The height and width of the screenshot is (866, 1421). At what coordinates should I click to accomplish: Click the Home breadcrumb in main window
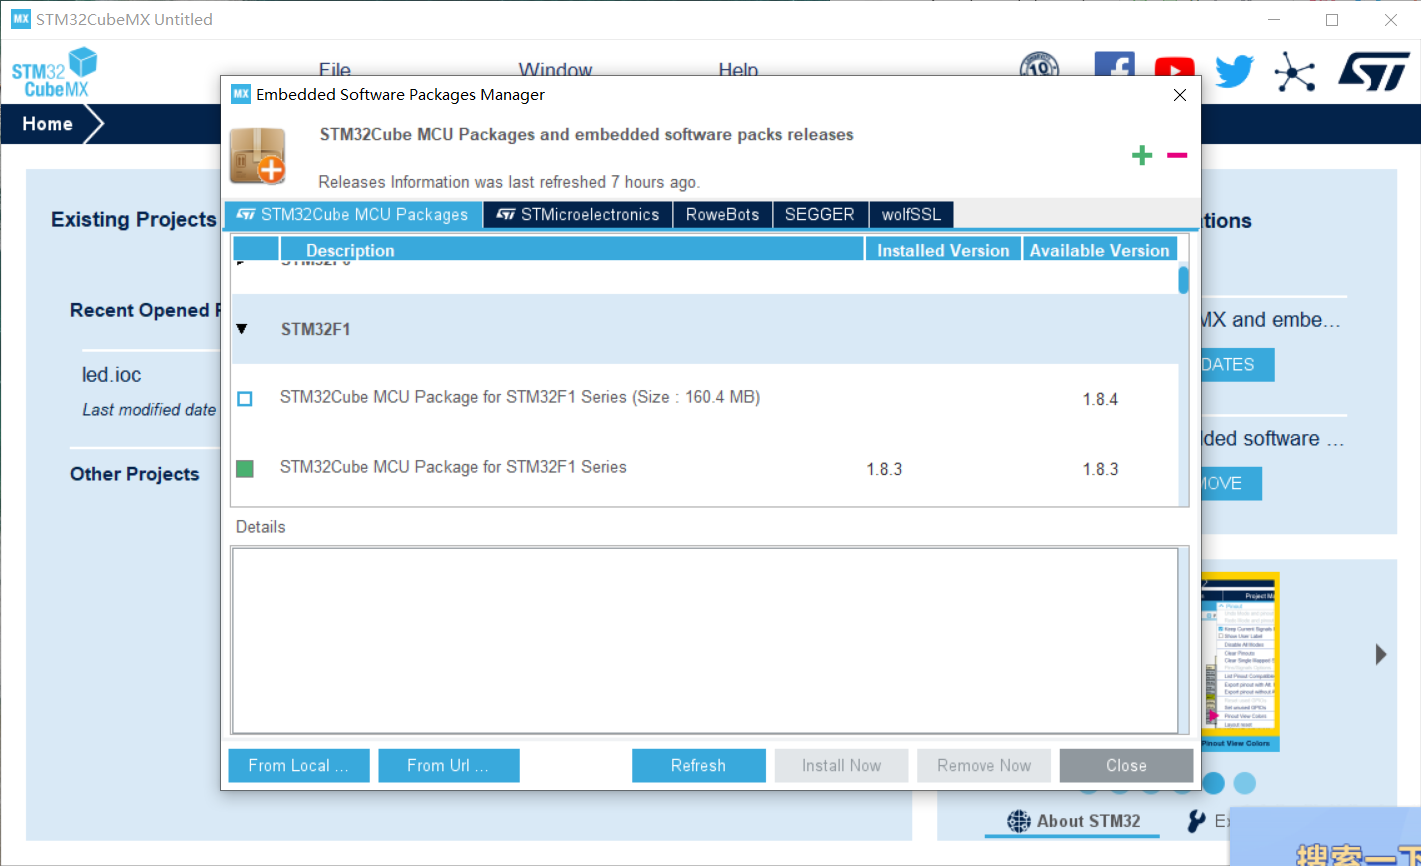pos(48,124)
